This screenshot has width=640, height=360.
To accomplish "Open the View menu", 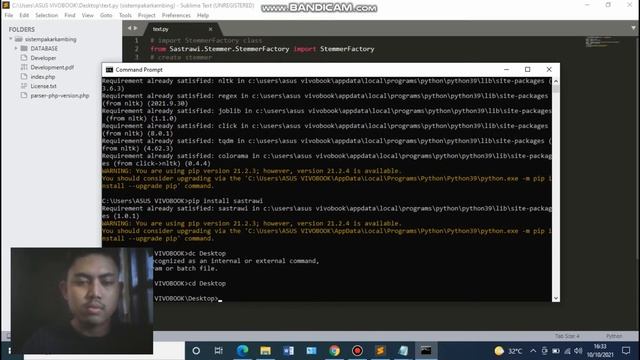I will point(87,15).
